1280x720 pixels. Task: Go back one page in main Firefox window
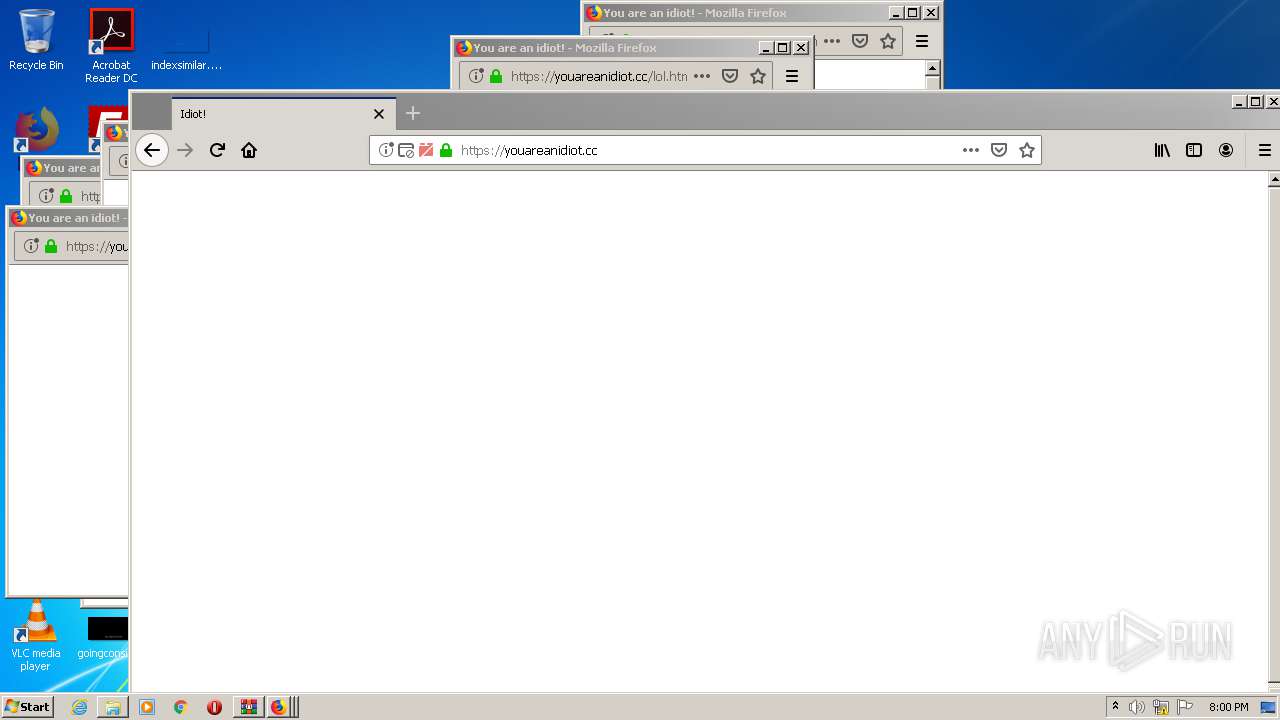151,150
